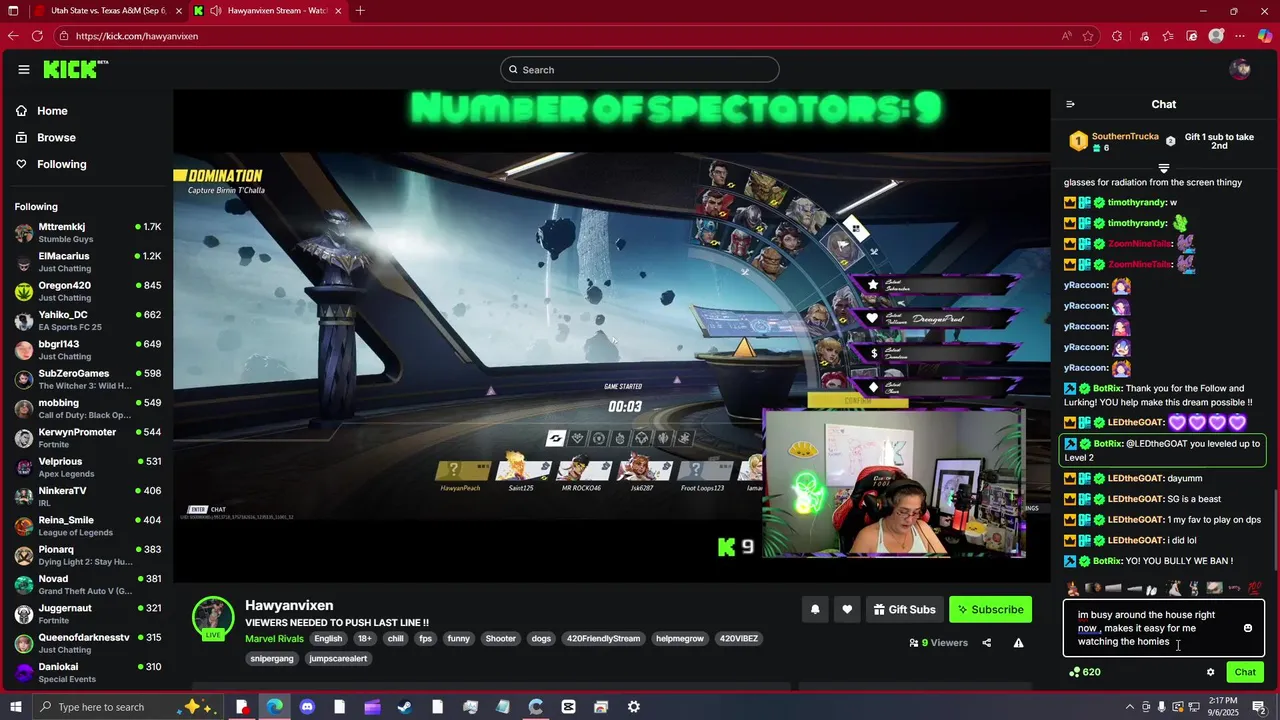The height and width of the screenshot is (720, 1280).
Task: Mute the Hawyanvixen tab via its speaker icon
Action: coord(215,11)
